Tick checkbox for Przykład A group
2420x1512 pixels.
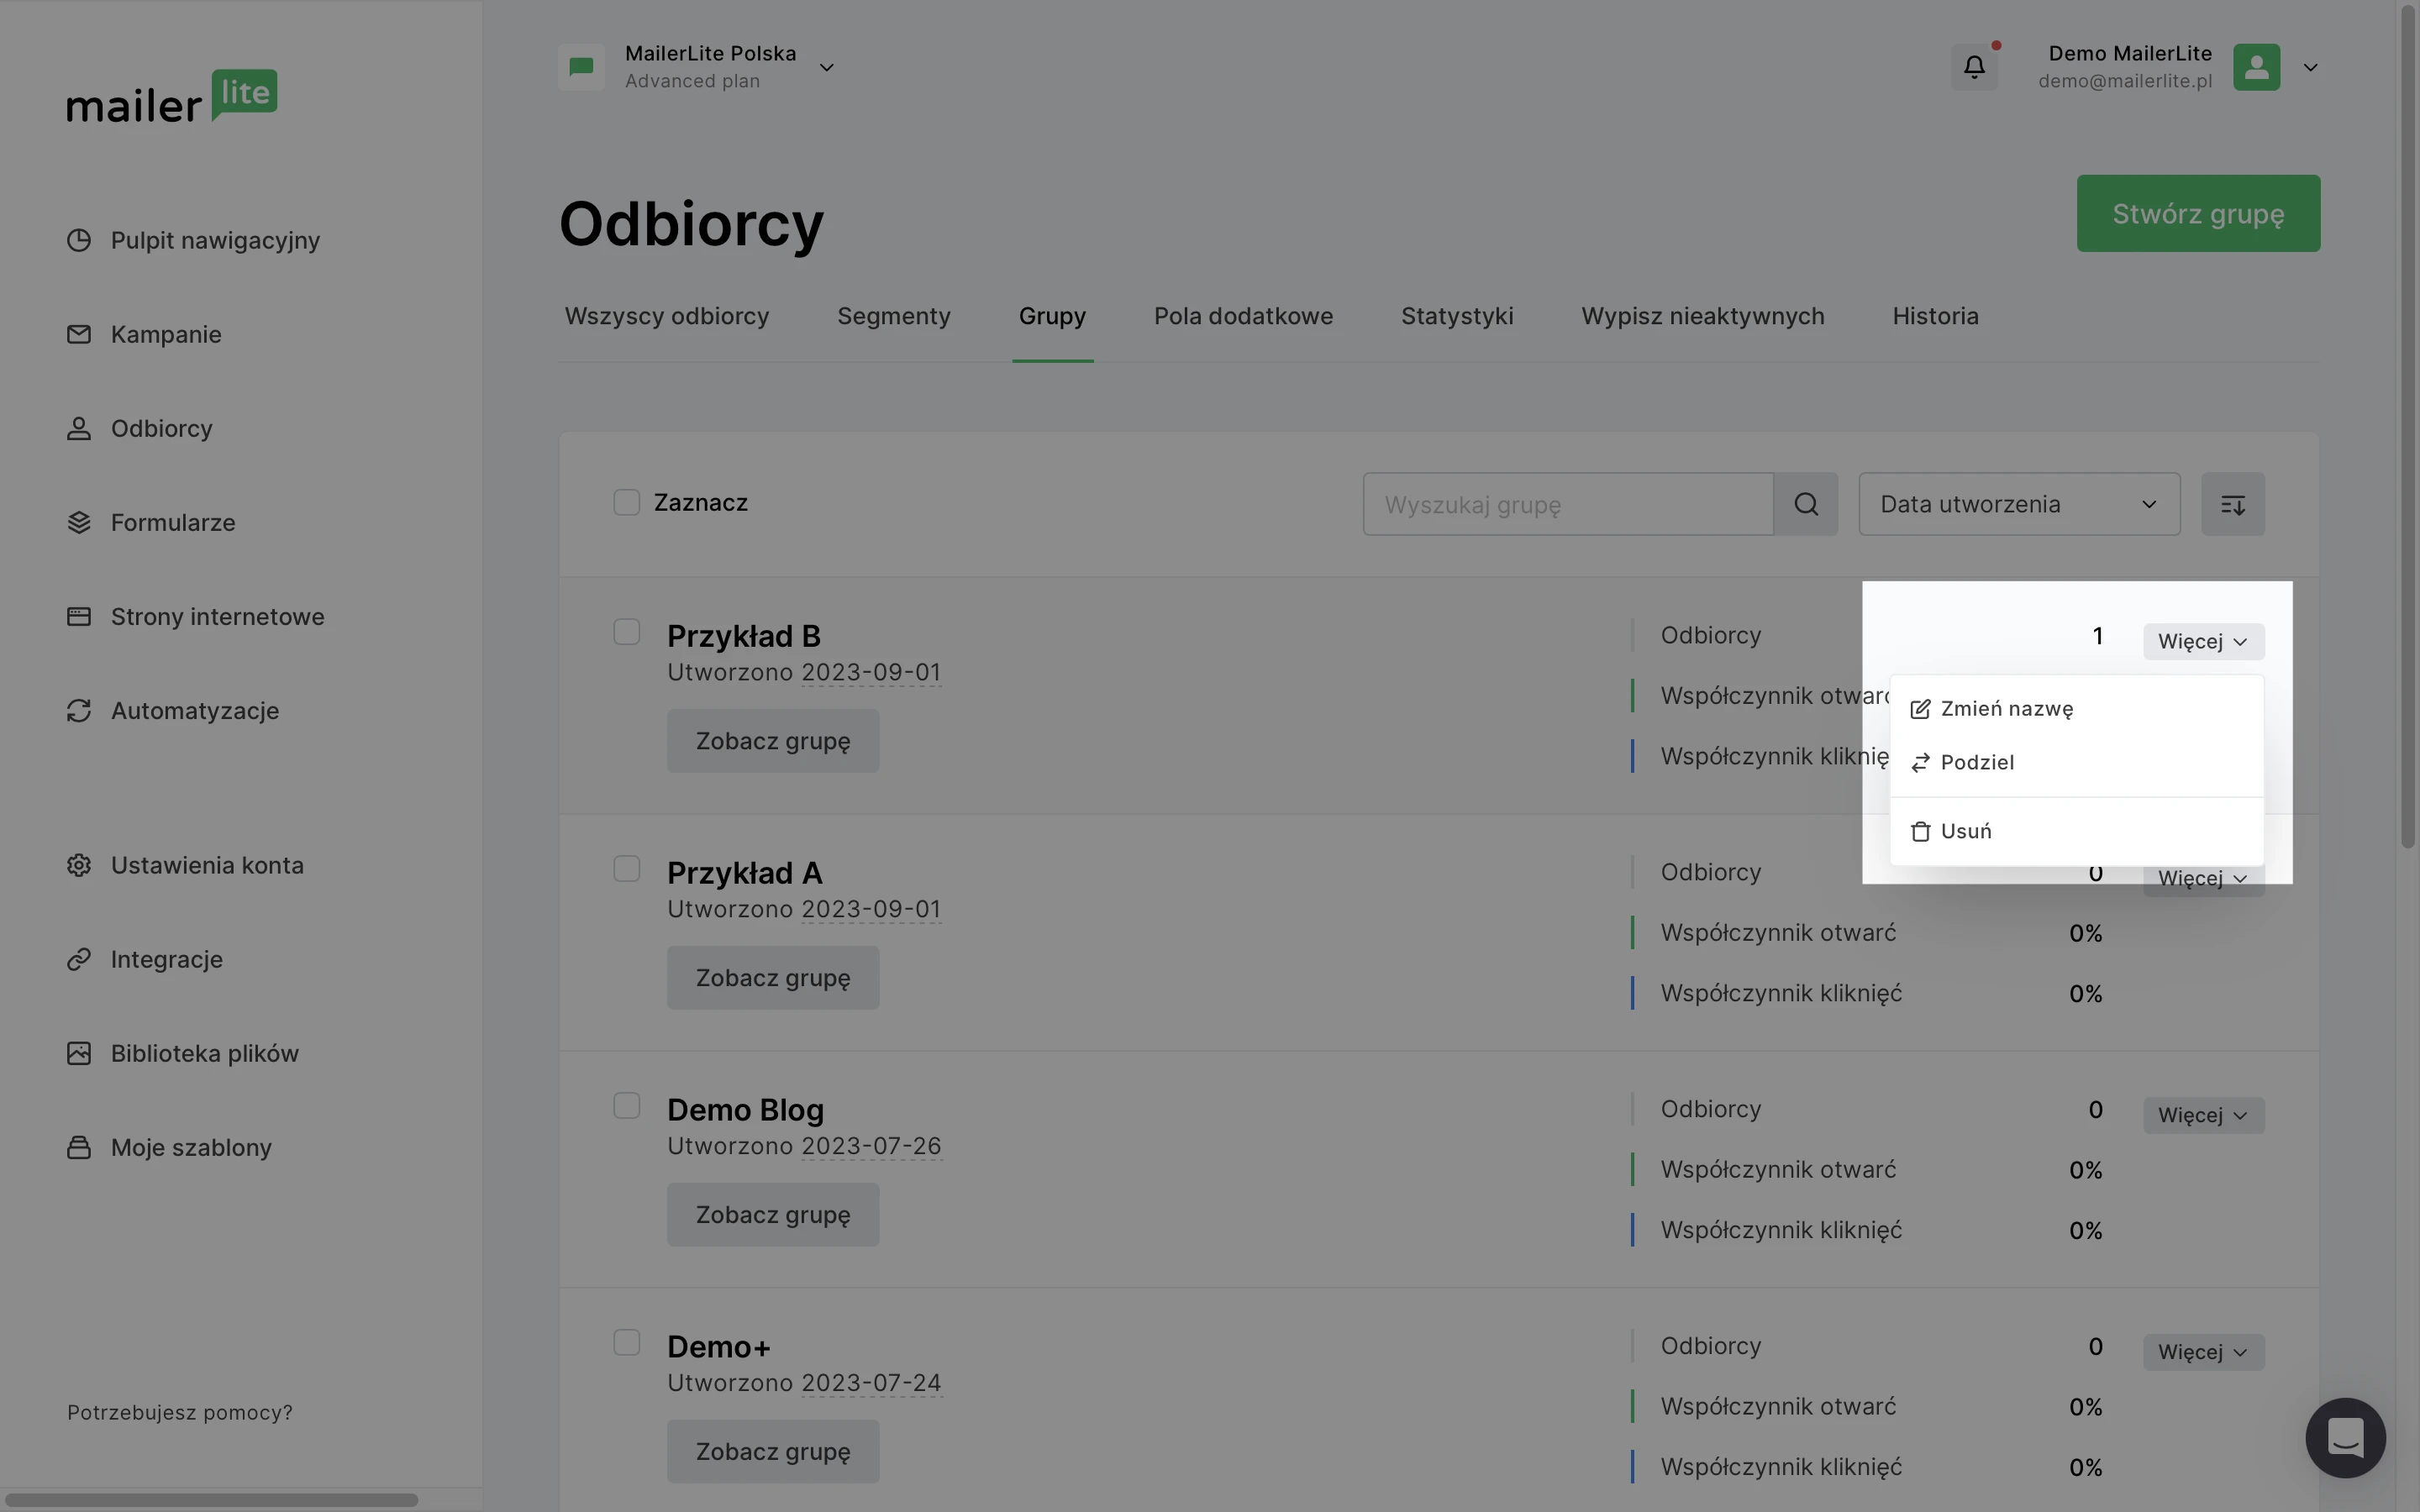pos(626,868)
